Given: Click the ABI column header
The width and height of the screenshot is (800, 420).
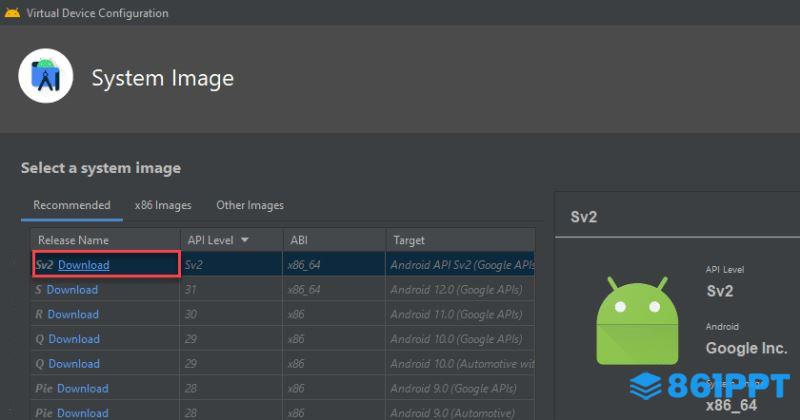Looking at the screenshot, I should coord(334,240).
